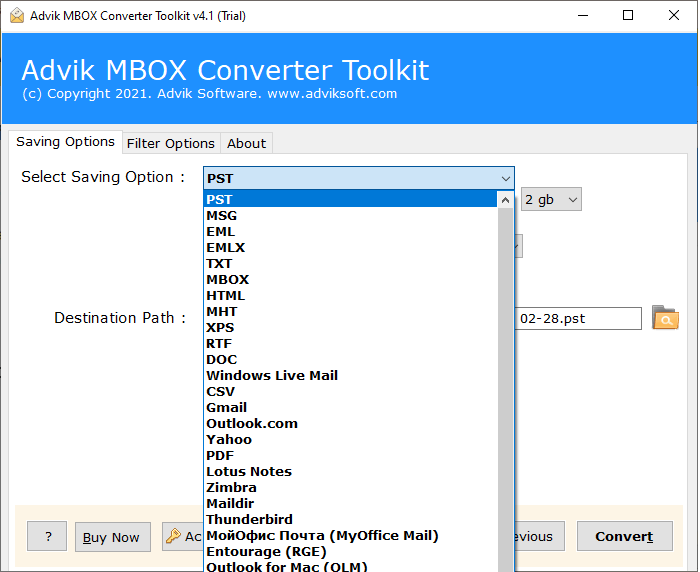Choose RTF from the list
This screenshot has height=572, width=700.
click(350, 343)
